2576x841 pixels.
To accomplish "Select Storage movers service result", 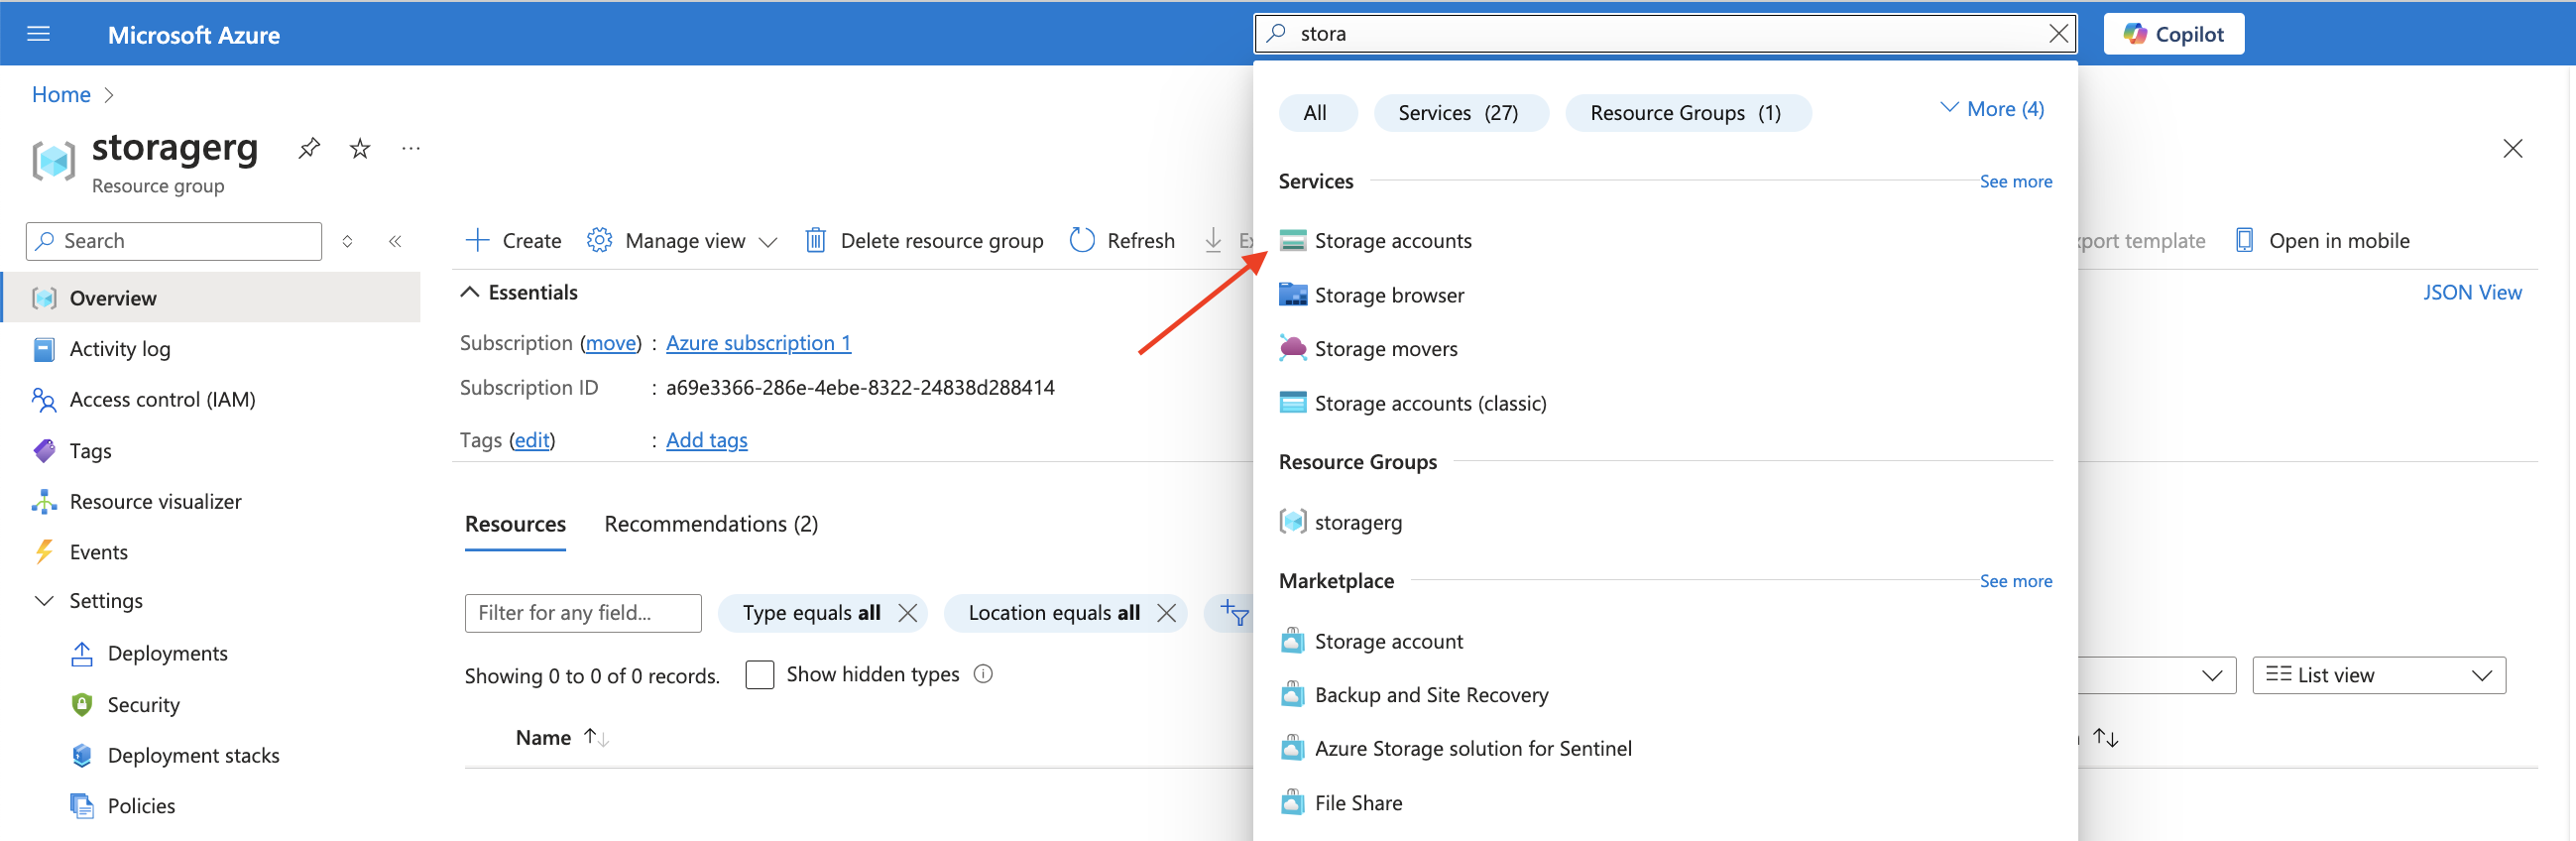I will (x=1386, y=349).
